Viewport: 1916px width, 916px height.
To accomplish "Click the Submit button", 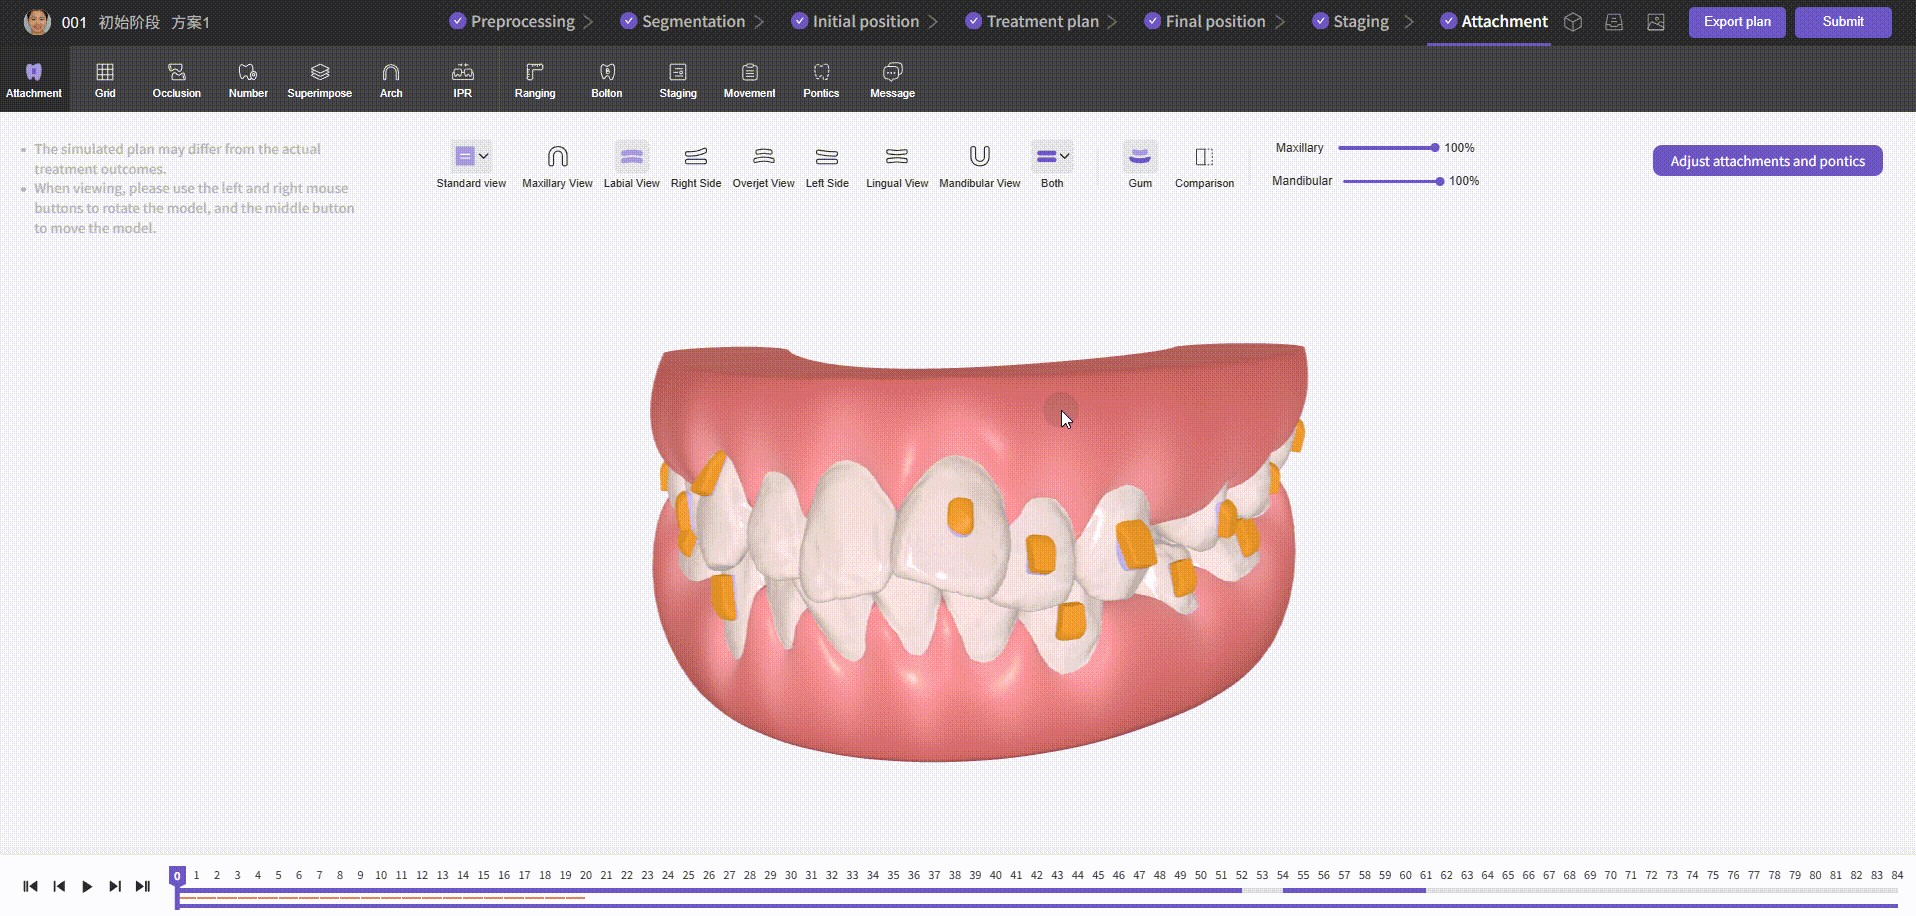I will (1843, 22).
